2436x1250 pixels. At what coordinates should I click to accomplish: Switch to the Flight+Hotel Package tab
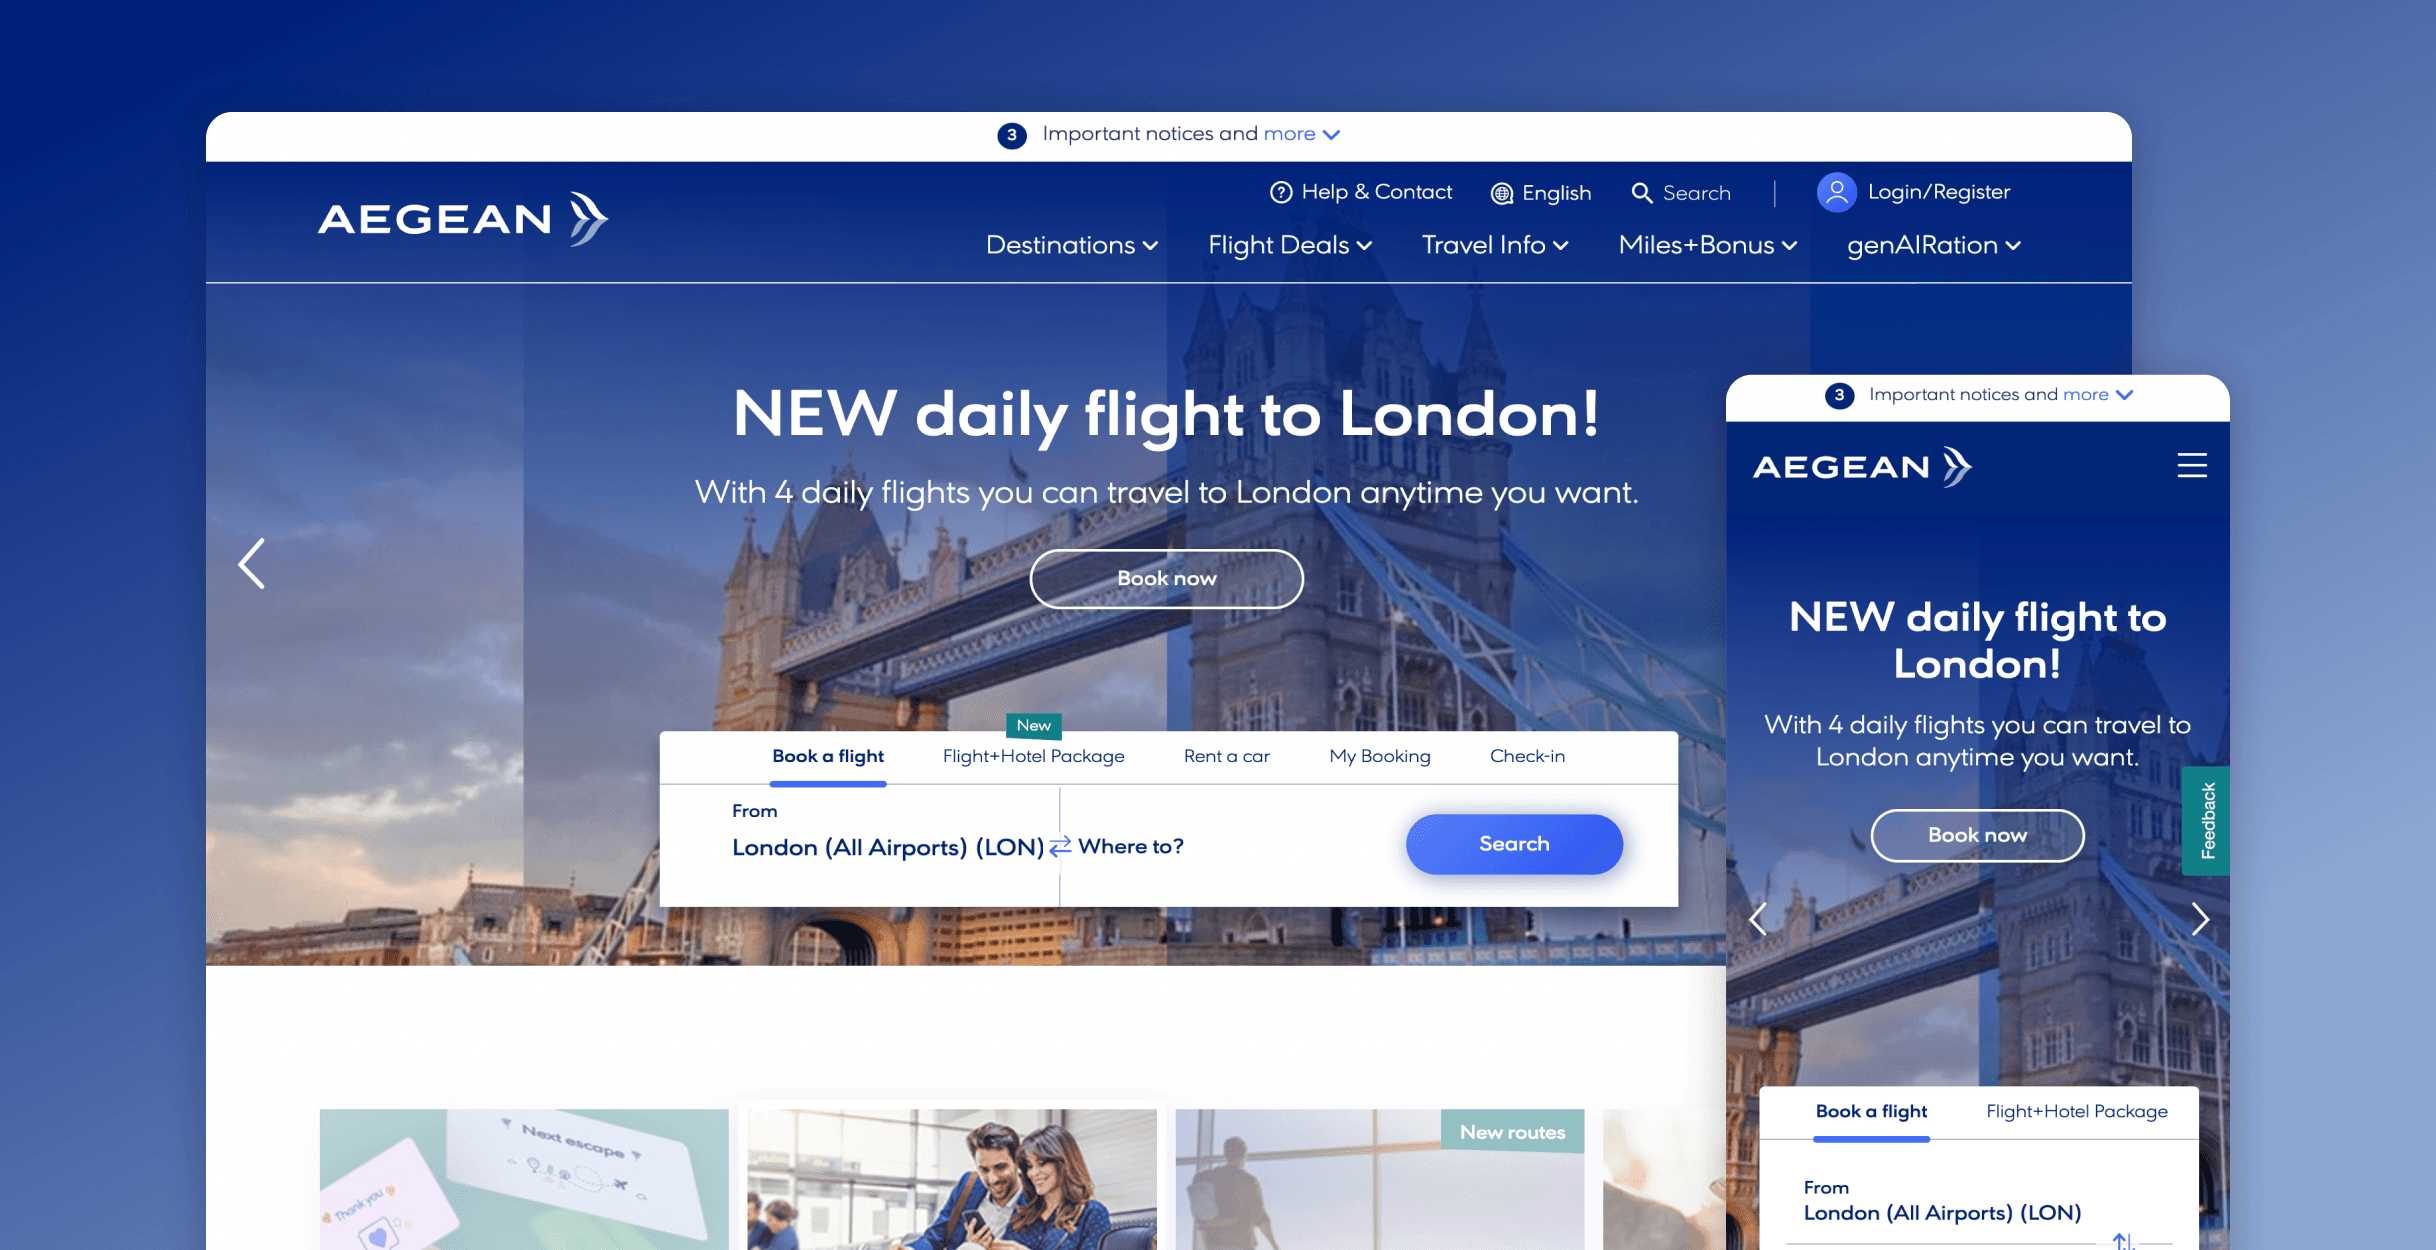1033,756
